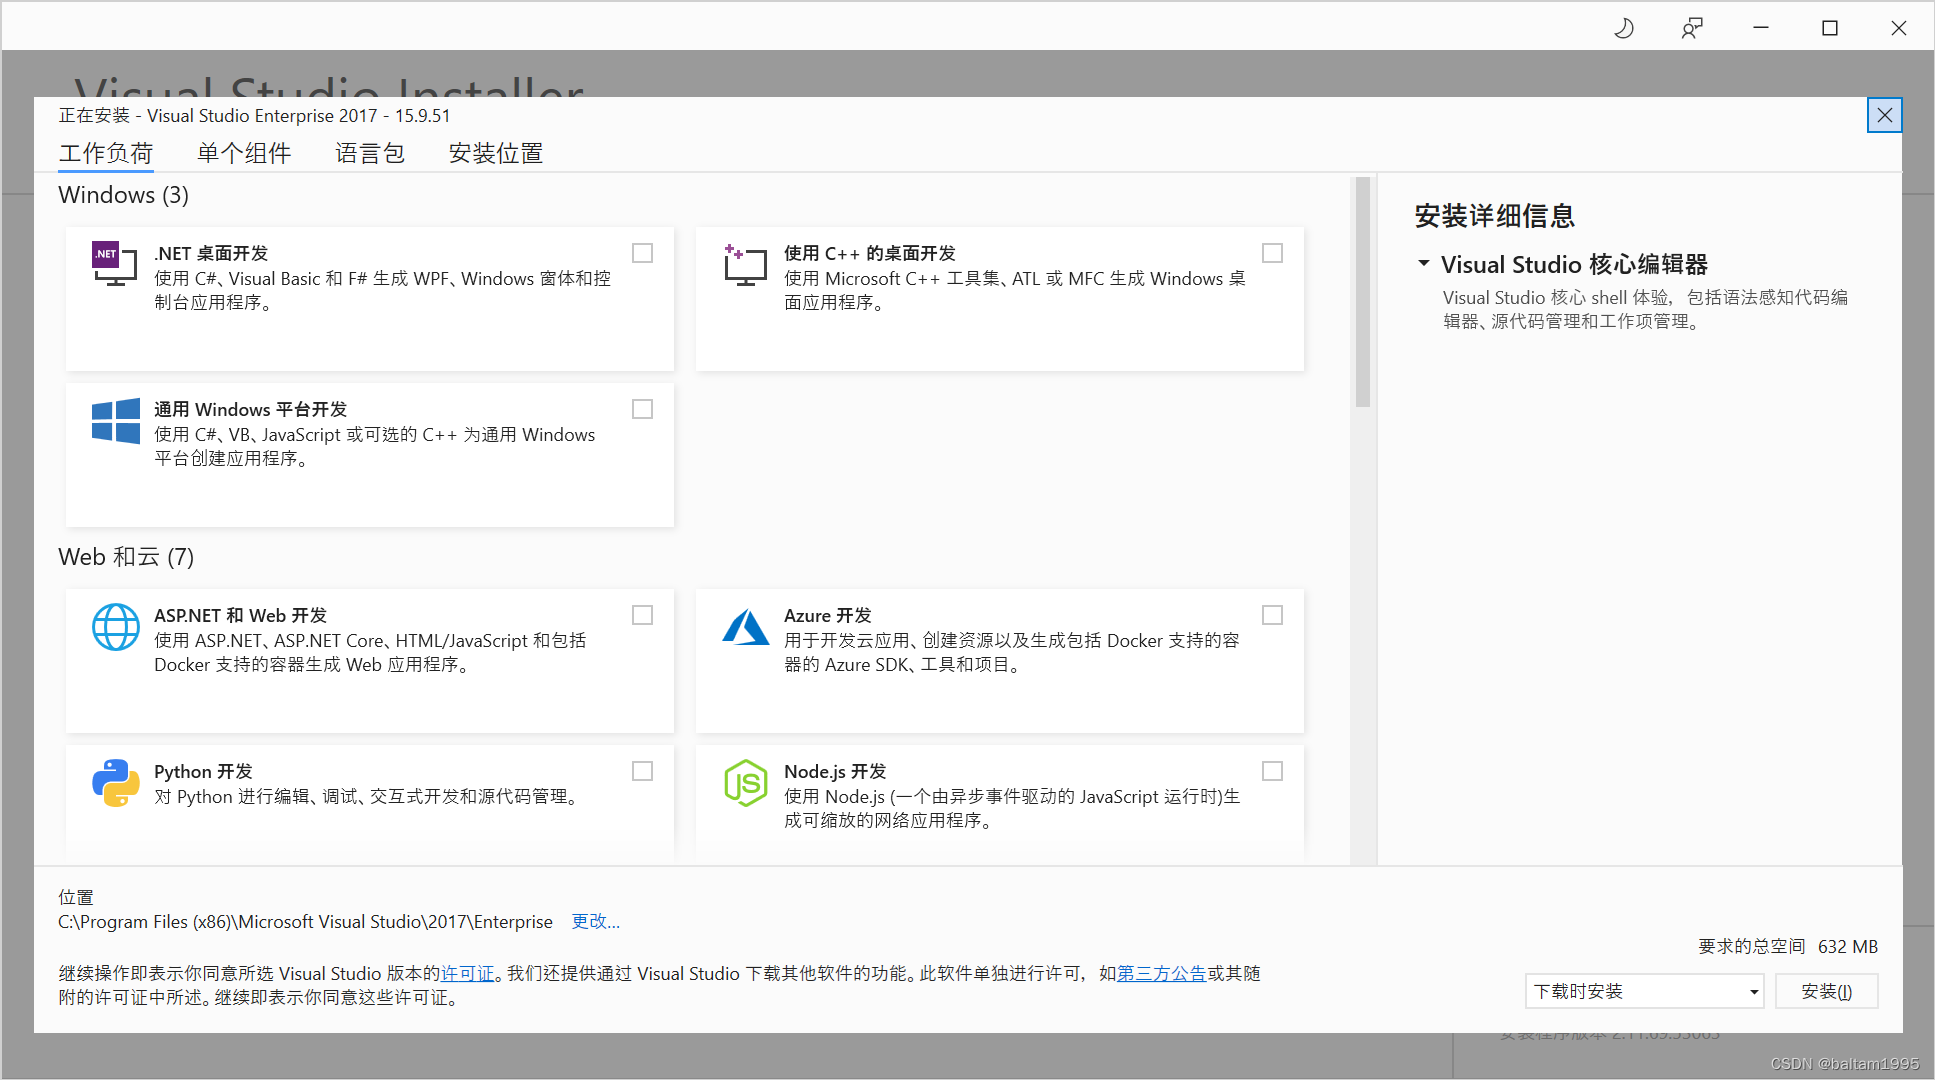Click the 安装 button
Image resolution: width=1935 pixels, height=1080 pixels.
tap(1827, 991)
